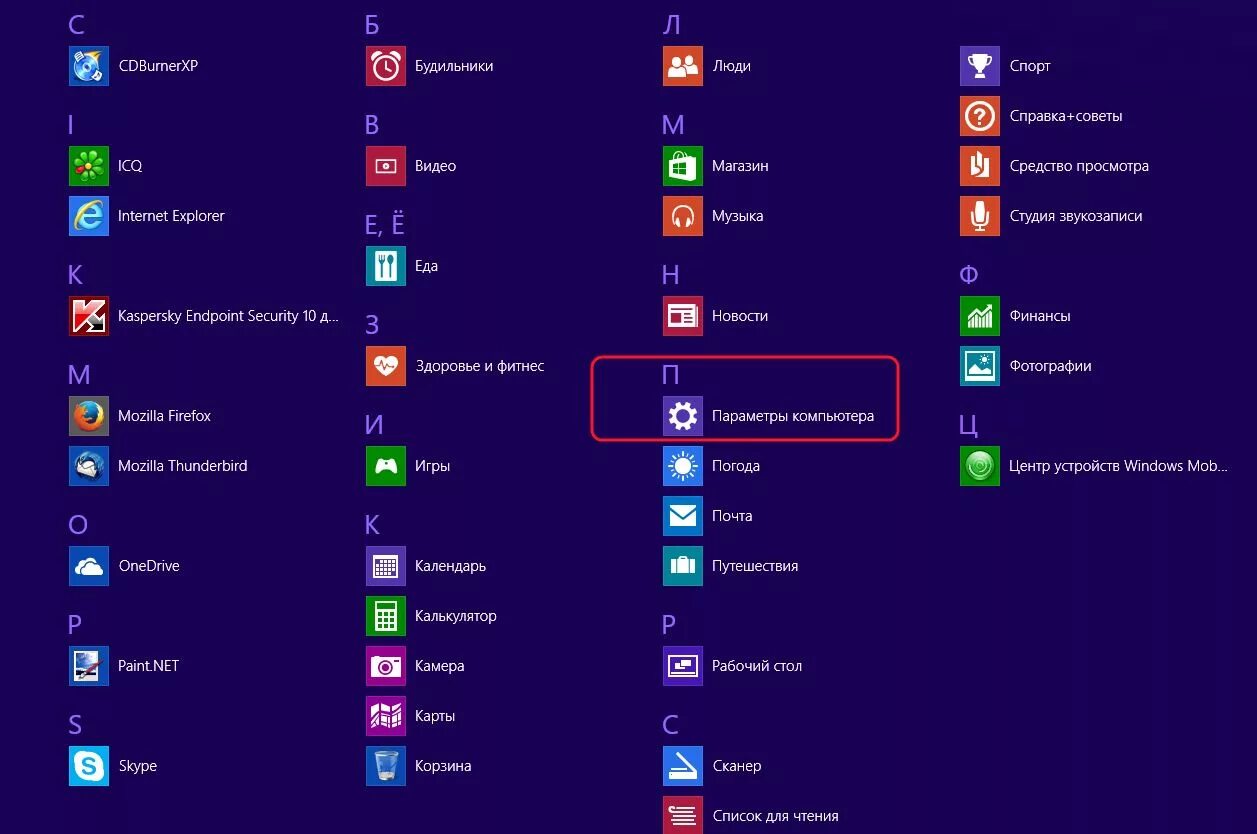Launch Калькулятор
The image size is (1257, 834).
click(x=386, y=616)
